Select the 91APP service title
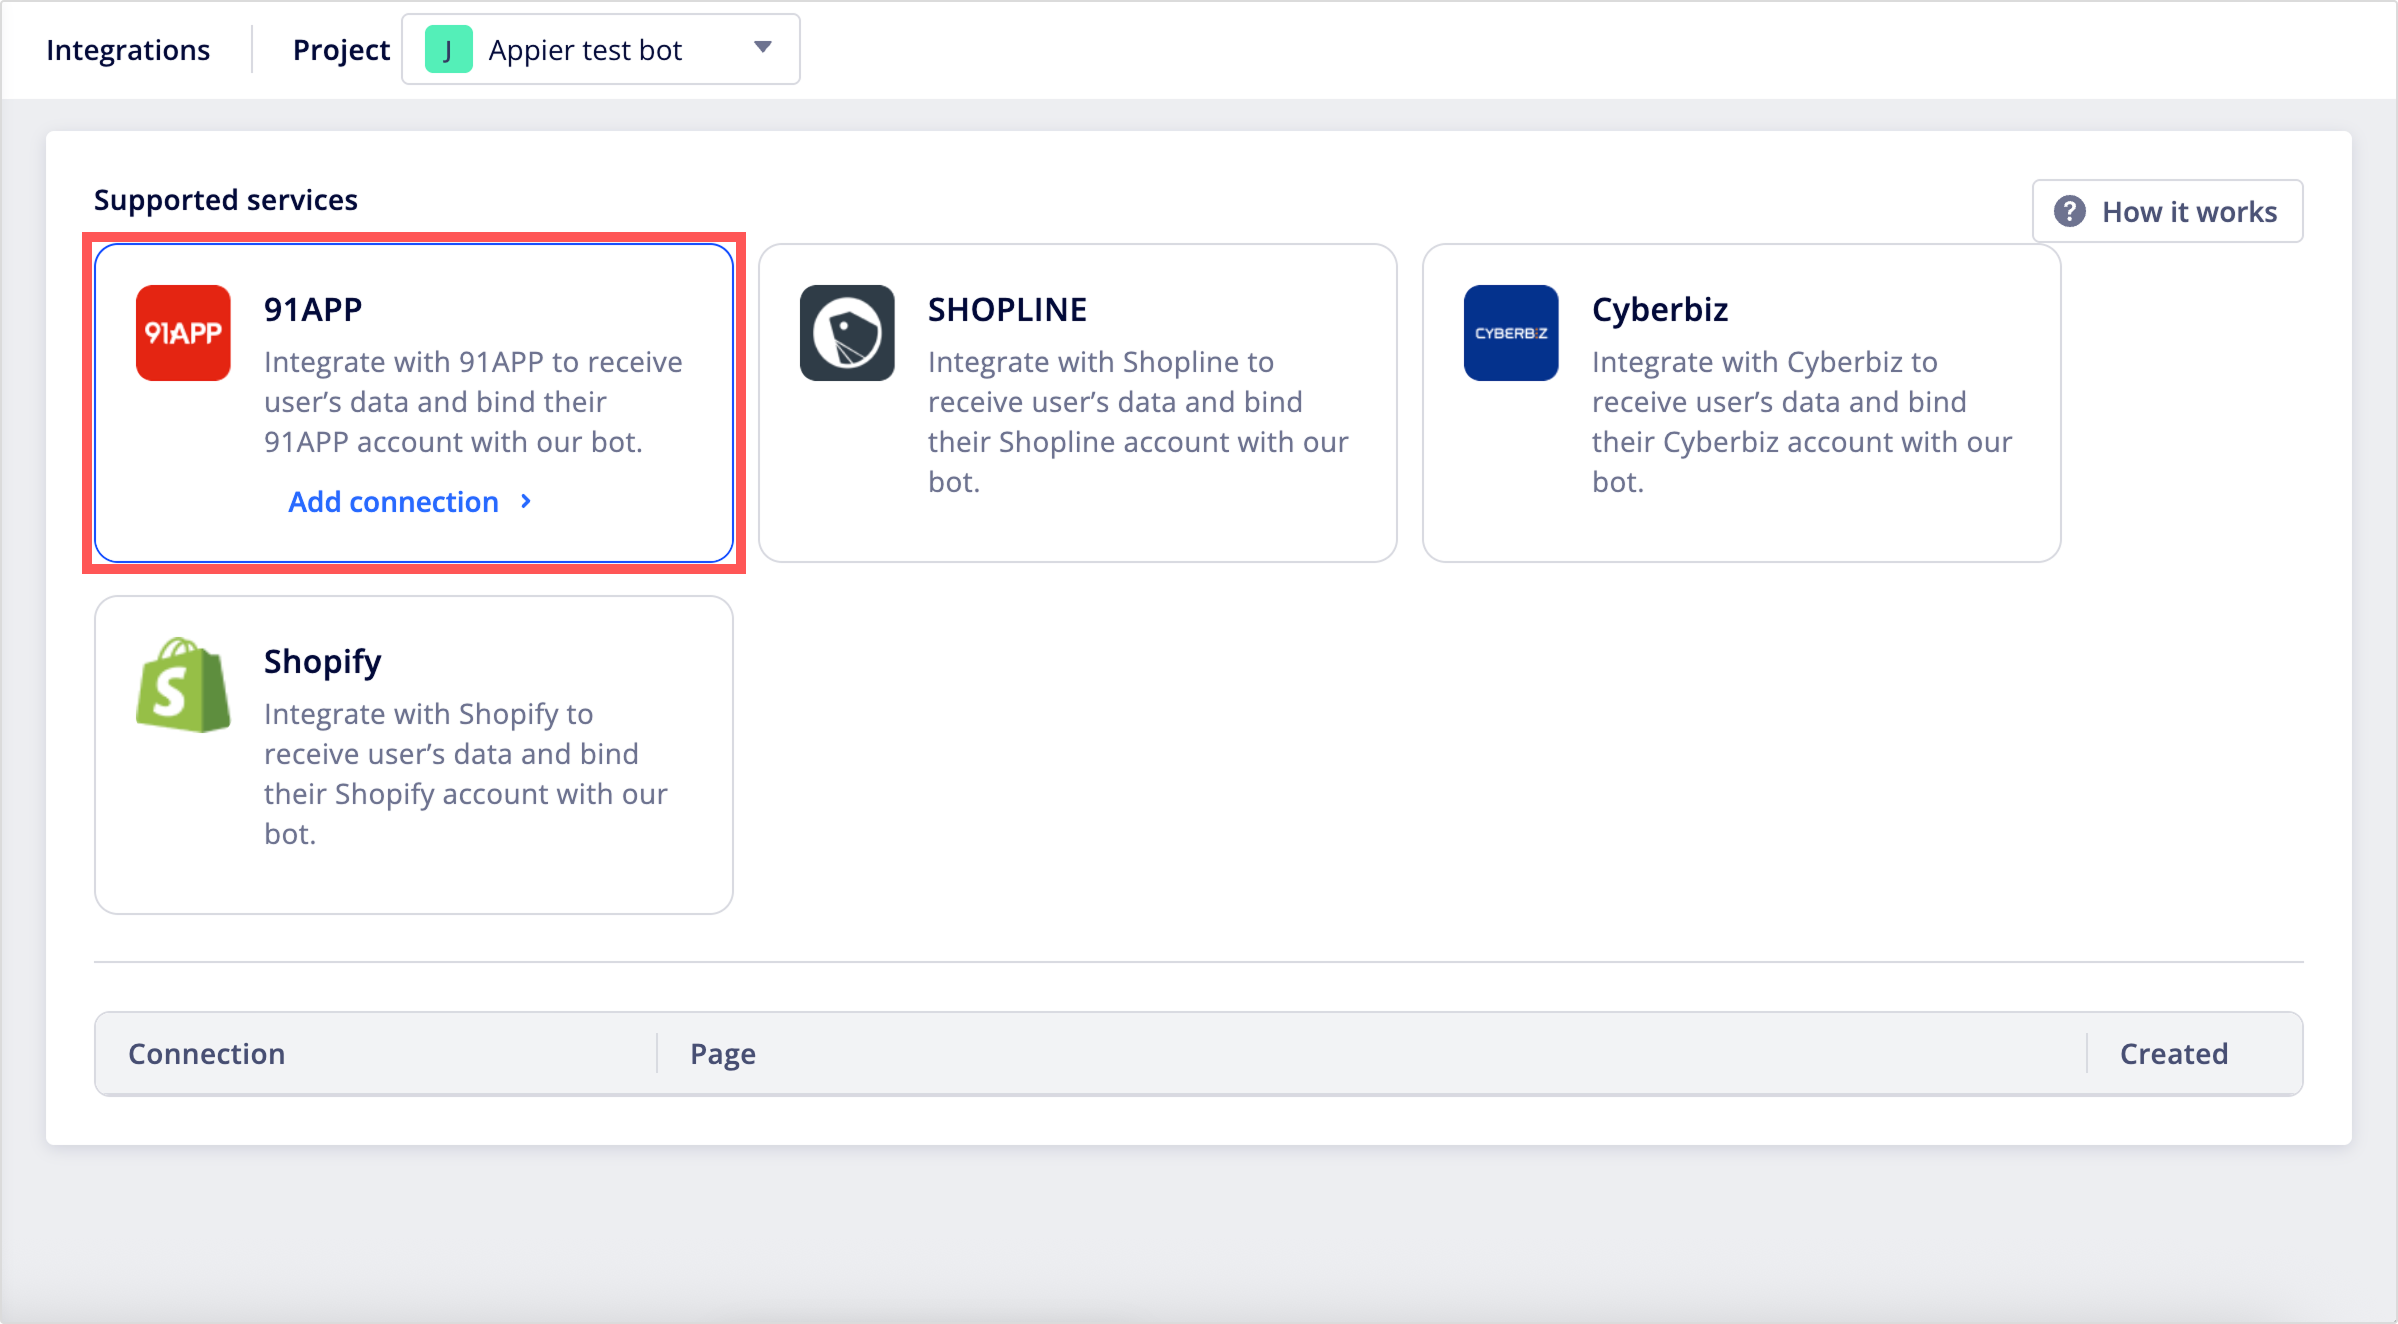2398x1324 pixels. [x=313, y=310]
